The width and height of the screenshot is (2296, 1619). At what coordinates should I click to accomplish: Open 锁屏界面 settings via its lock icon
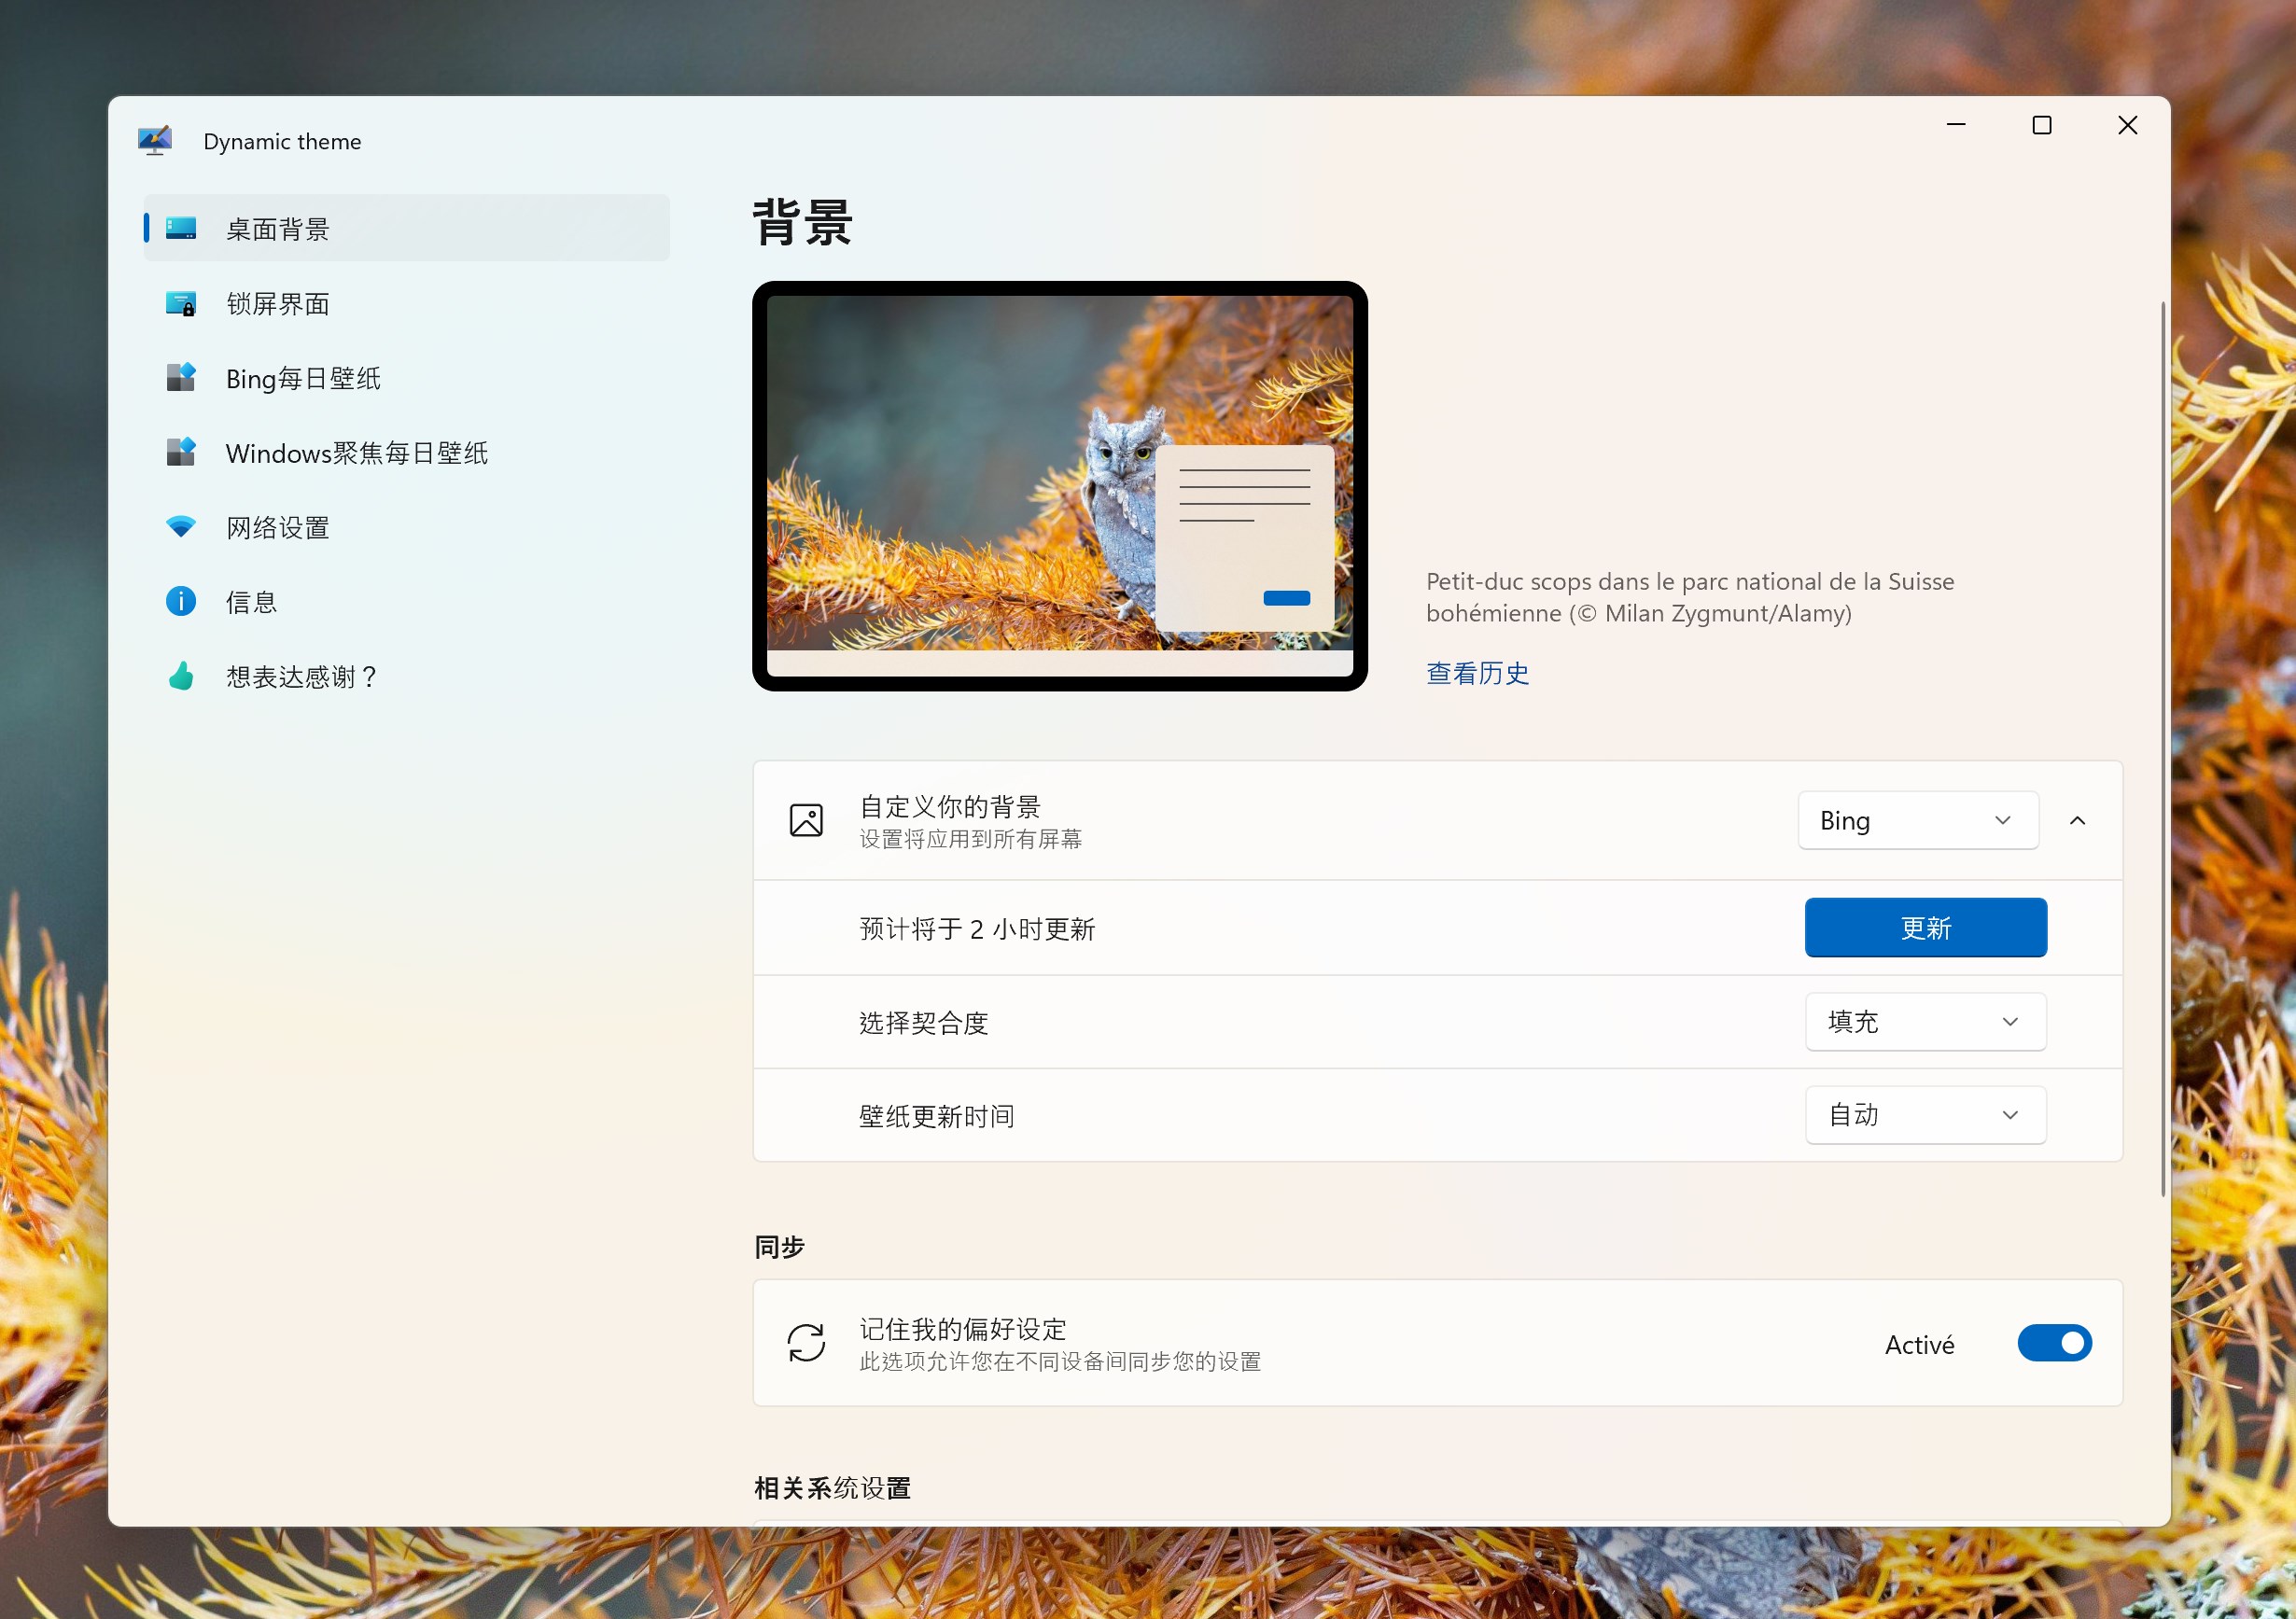(x=181, y=303)
